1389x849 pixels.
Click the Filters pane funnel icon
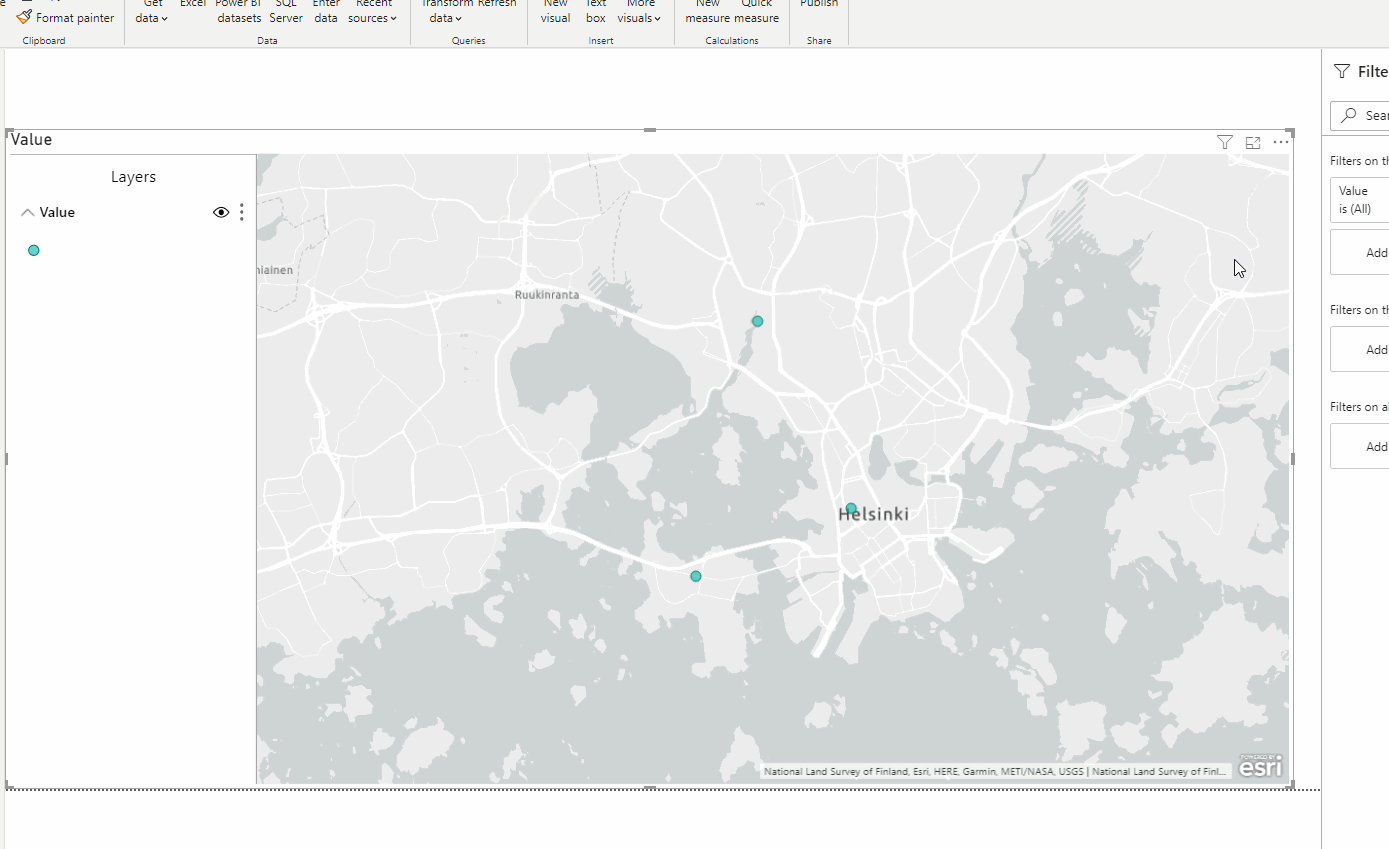pyautogui.click(x=1342, y=71)
